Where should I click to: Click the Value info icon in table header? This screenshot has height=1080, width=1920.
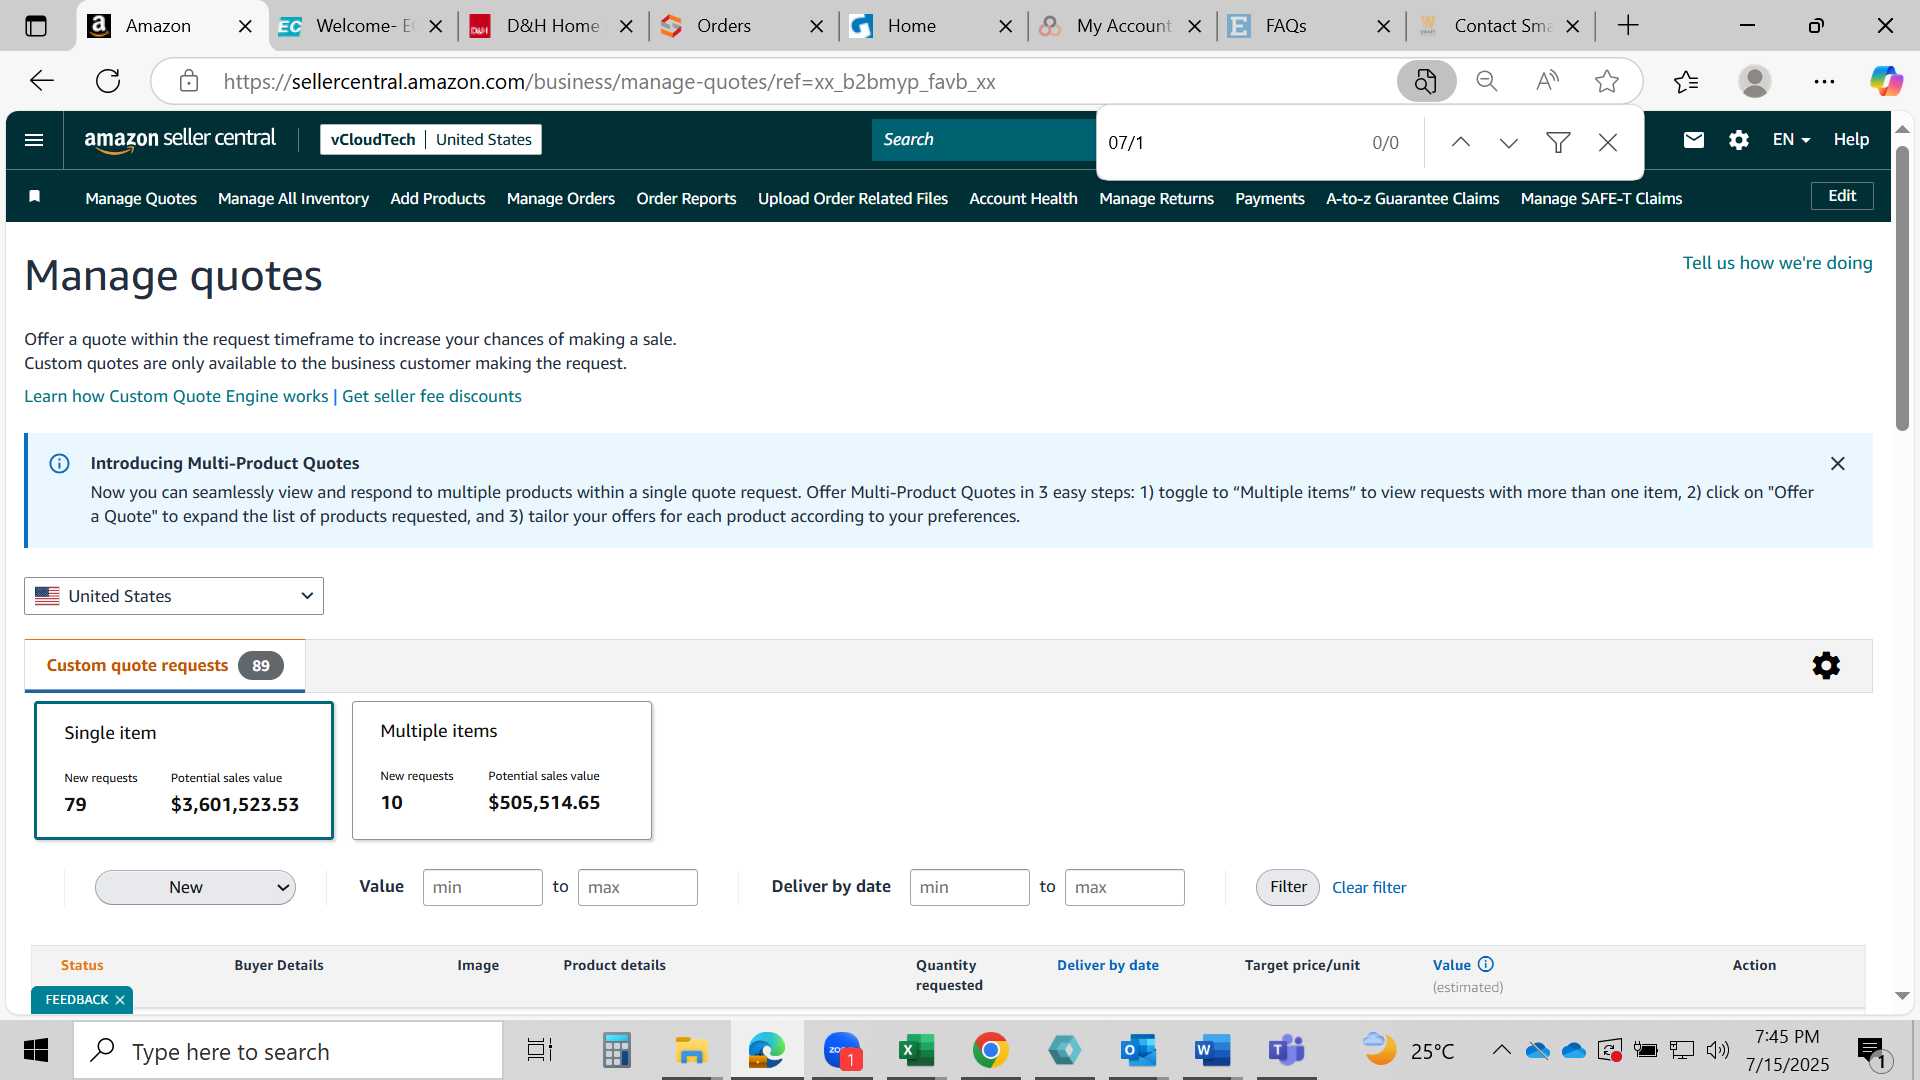click(1486, 964)
